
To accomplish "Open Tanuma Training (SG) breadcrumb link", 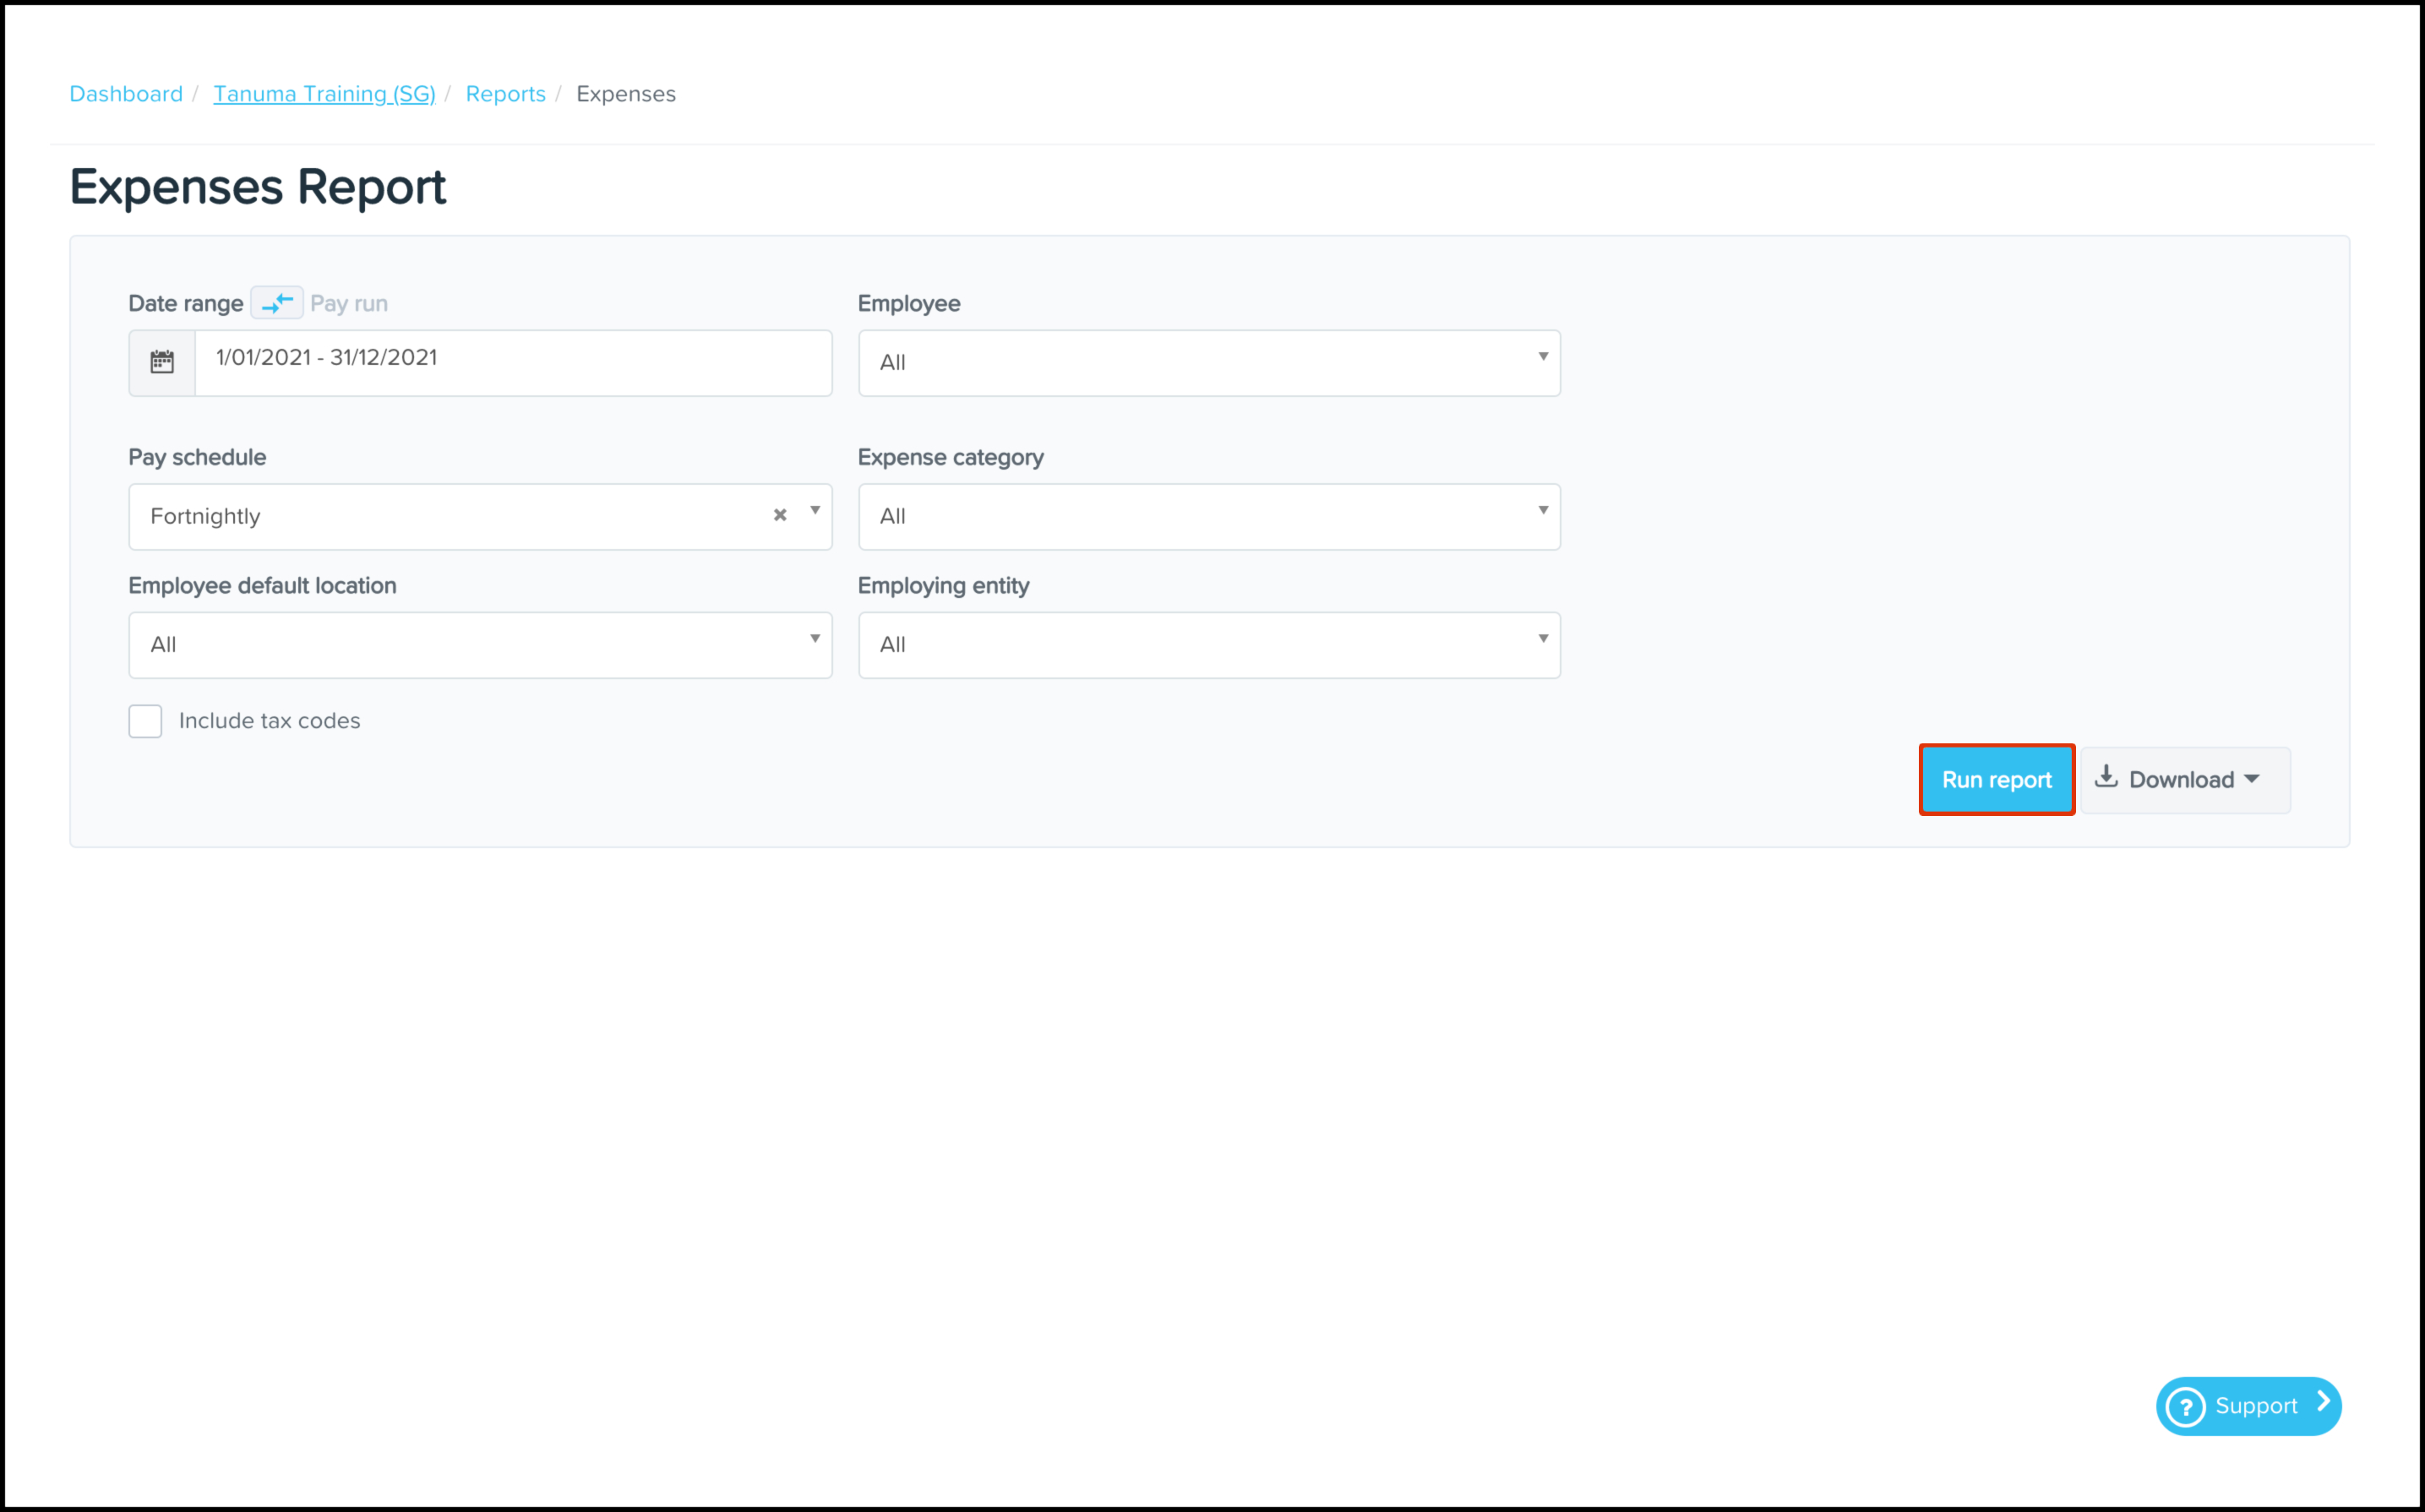I will (x=324, y=94).
